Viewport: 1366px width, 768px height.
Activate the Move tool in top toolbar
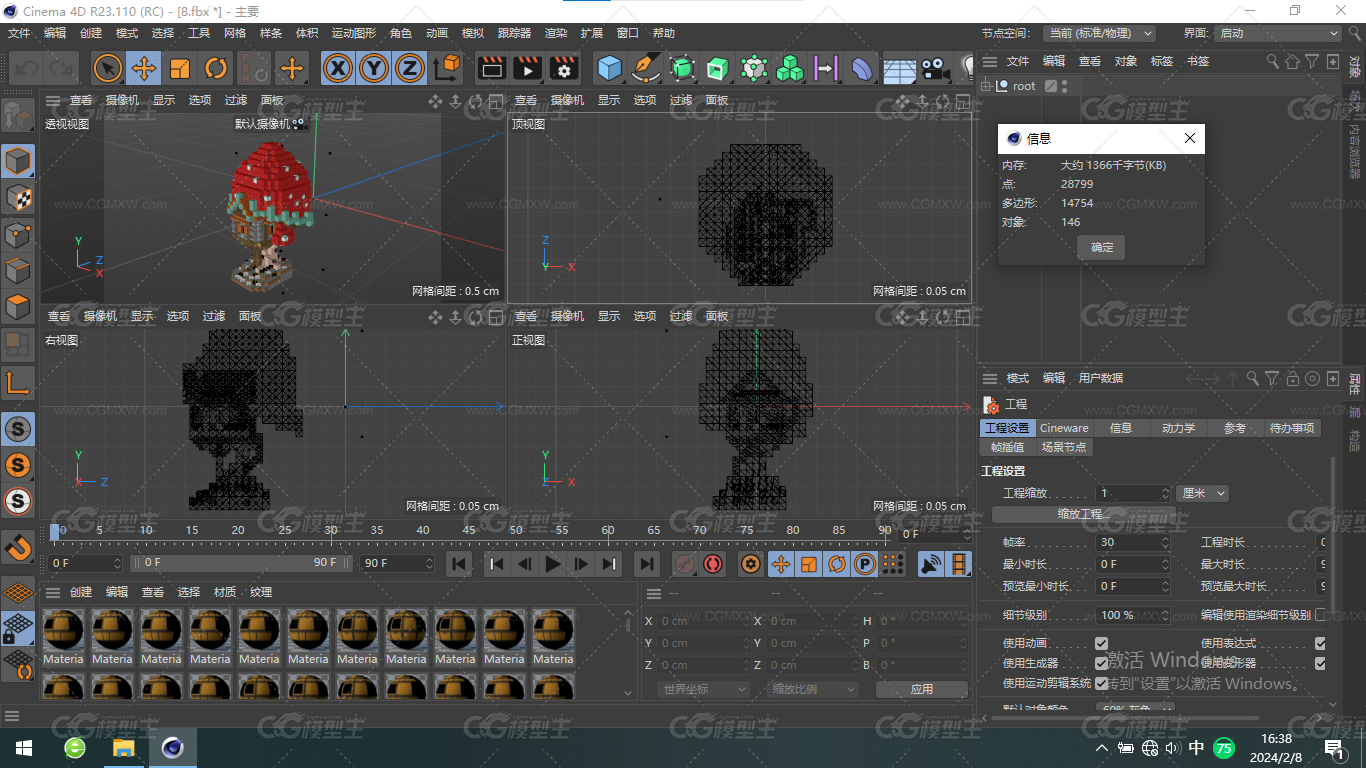144,68
